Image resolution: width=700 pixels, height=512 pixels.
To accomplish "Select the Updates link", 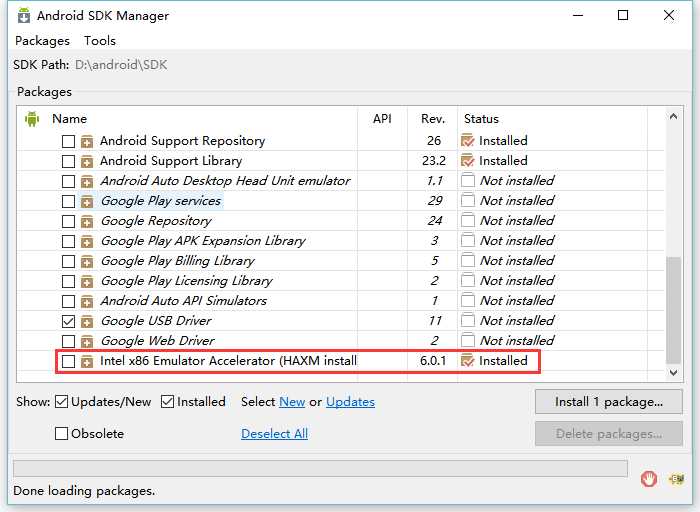I will coord(350,402).
